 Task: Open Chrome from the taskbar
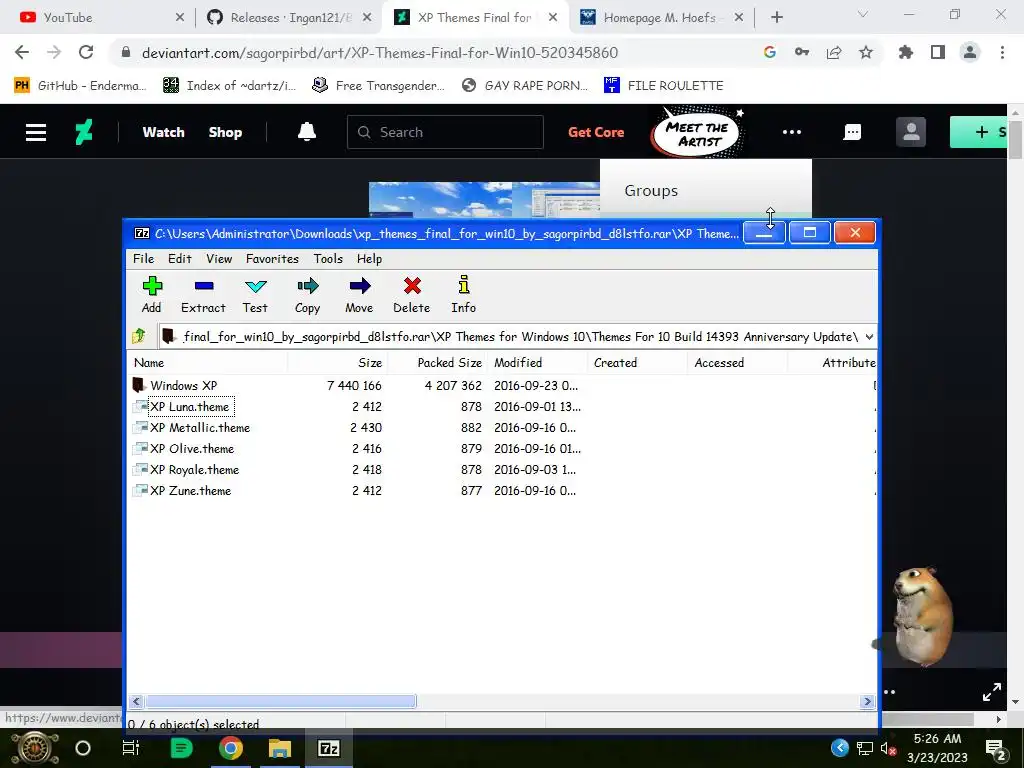click(x=230, y=748)
